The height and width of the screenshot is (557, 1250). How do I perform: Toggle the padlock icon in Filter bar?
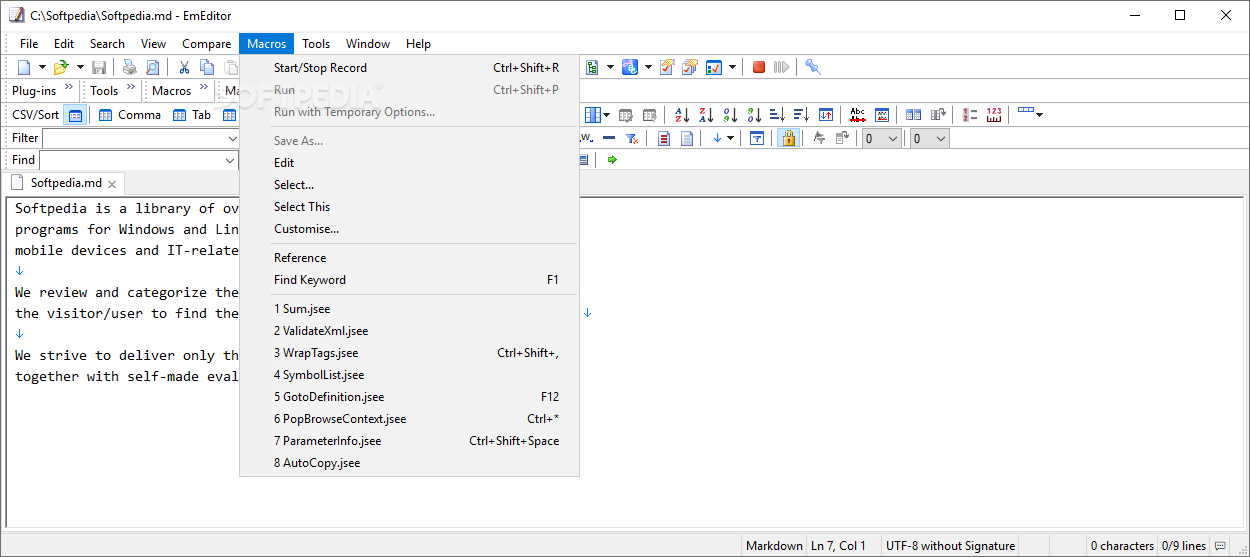click(788, 138)
